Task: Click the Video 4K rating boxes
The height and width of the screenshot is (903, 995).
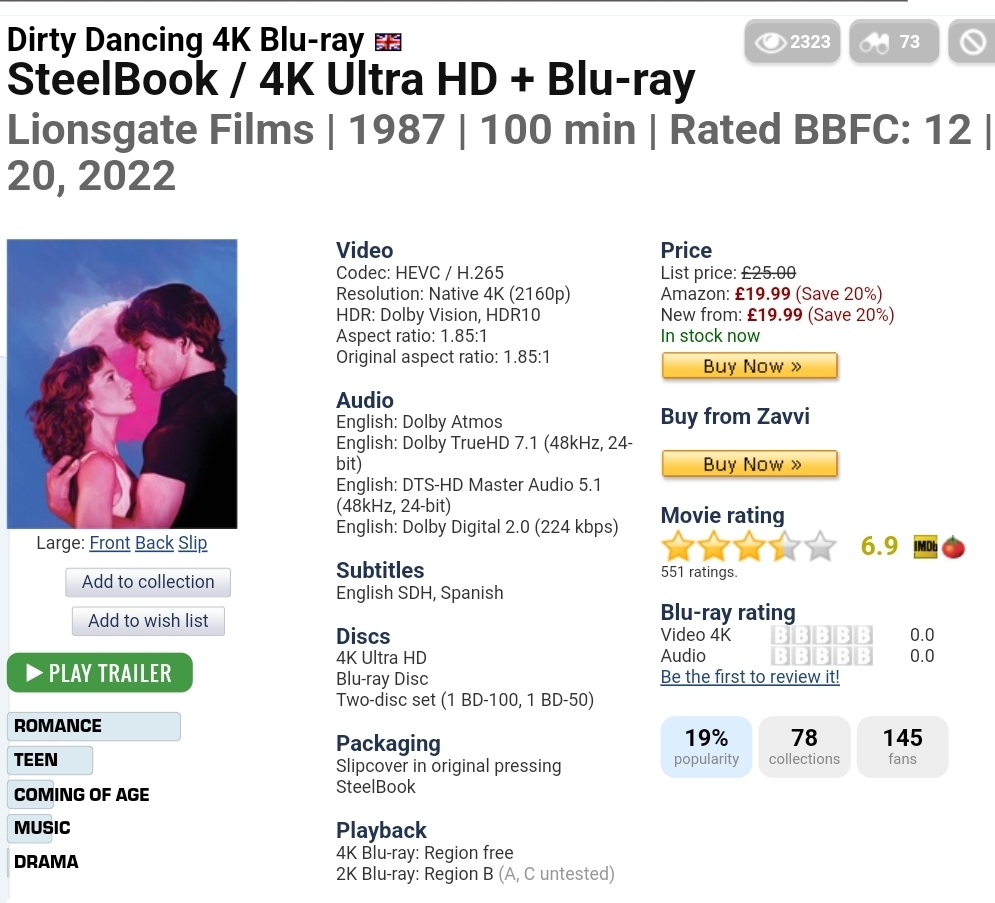Action: pyautogui.click(x=822, y=635)
